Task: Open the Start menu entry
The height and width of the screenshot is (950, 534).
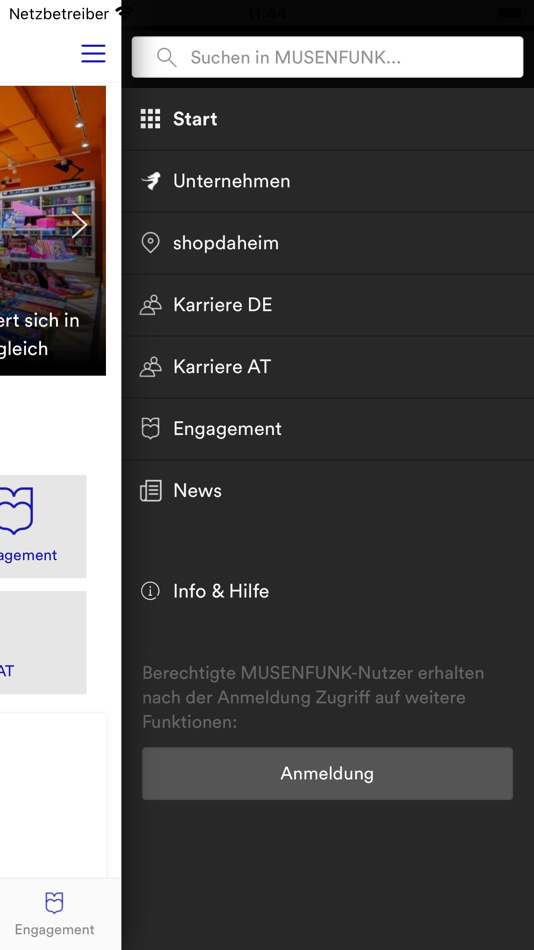Action: (328, 119)
